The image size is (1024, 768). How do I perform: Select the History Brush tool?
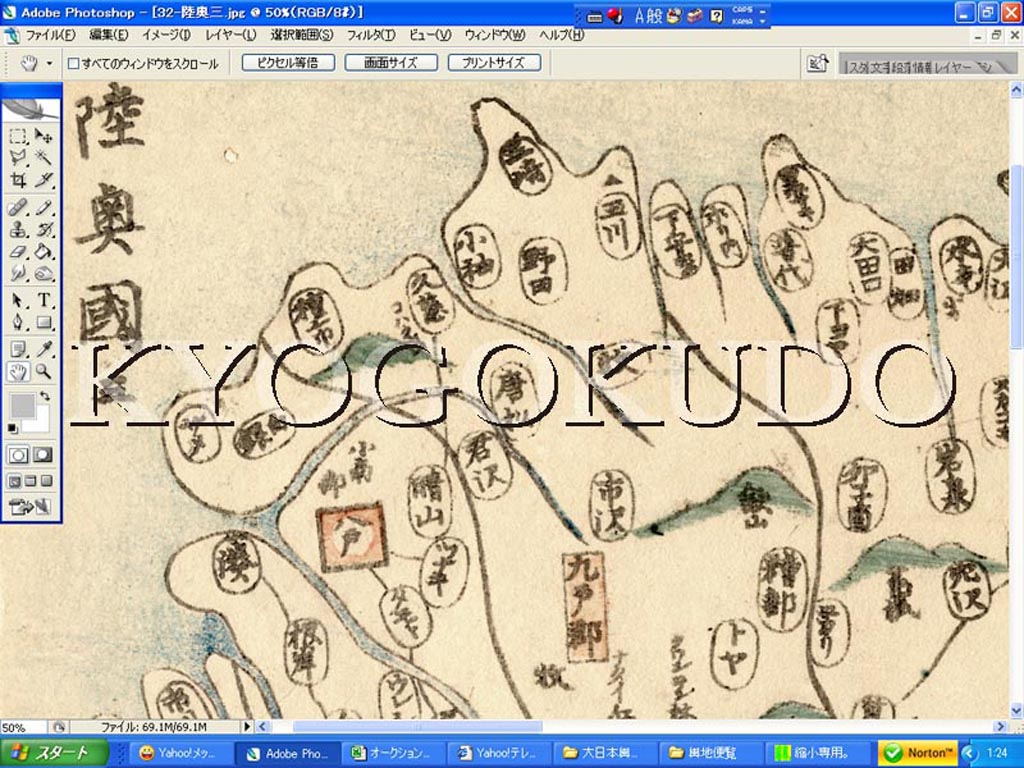[43, 230]
